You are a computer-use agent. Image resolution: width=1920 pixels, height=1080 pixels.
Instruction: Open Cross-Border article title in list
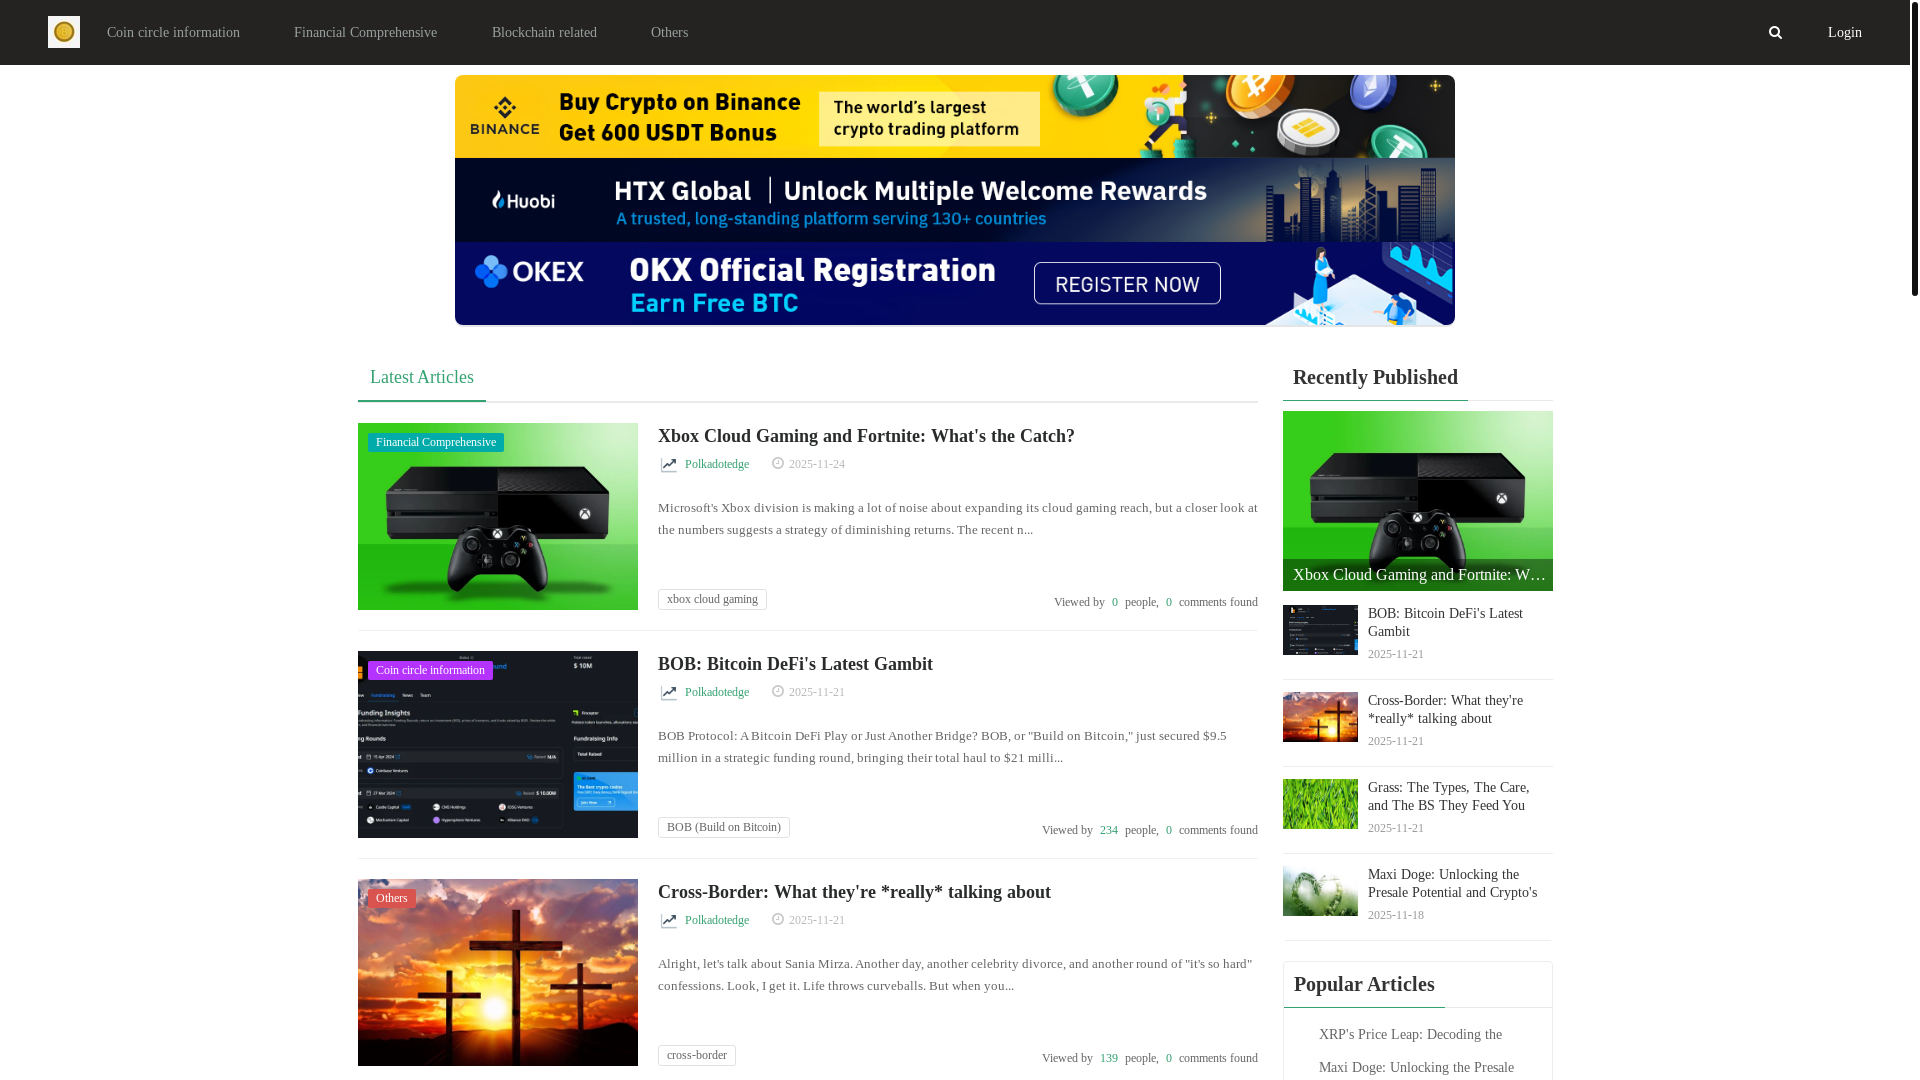tap(854, 892)
